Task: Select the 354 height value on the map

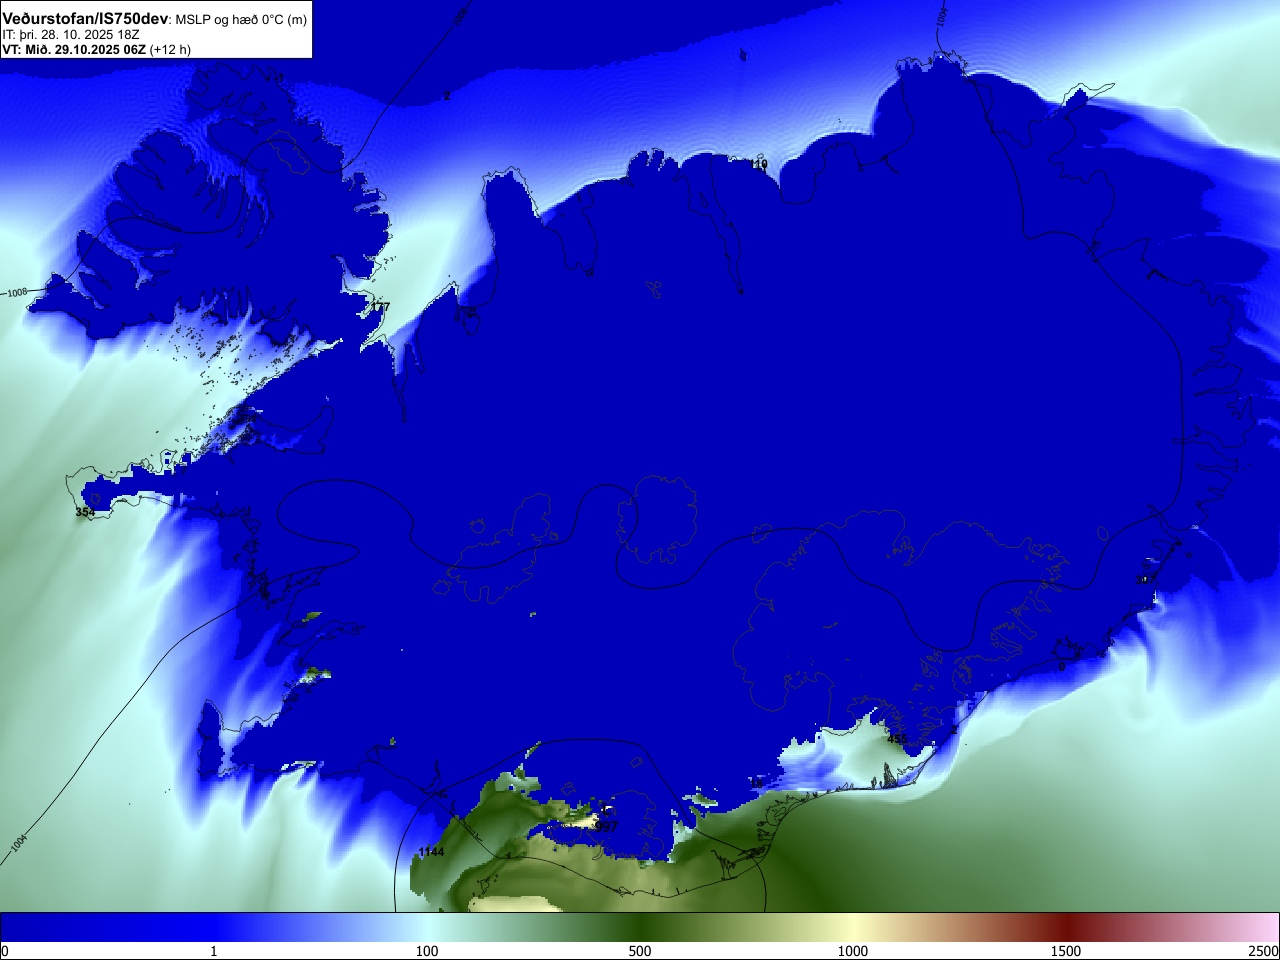Action: coord(85,512)
